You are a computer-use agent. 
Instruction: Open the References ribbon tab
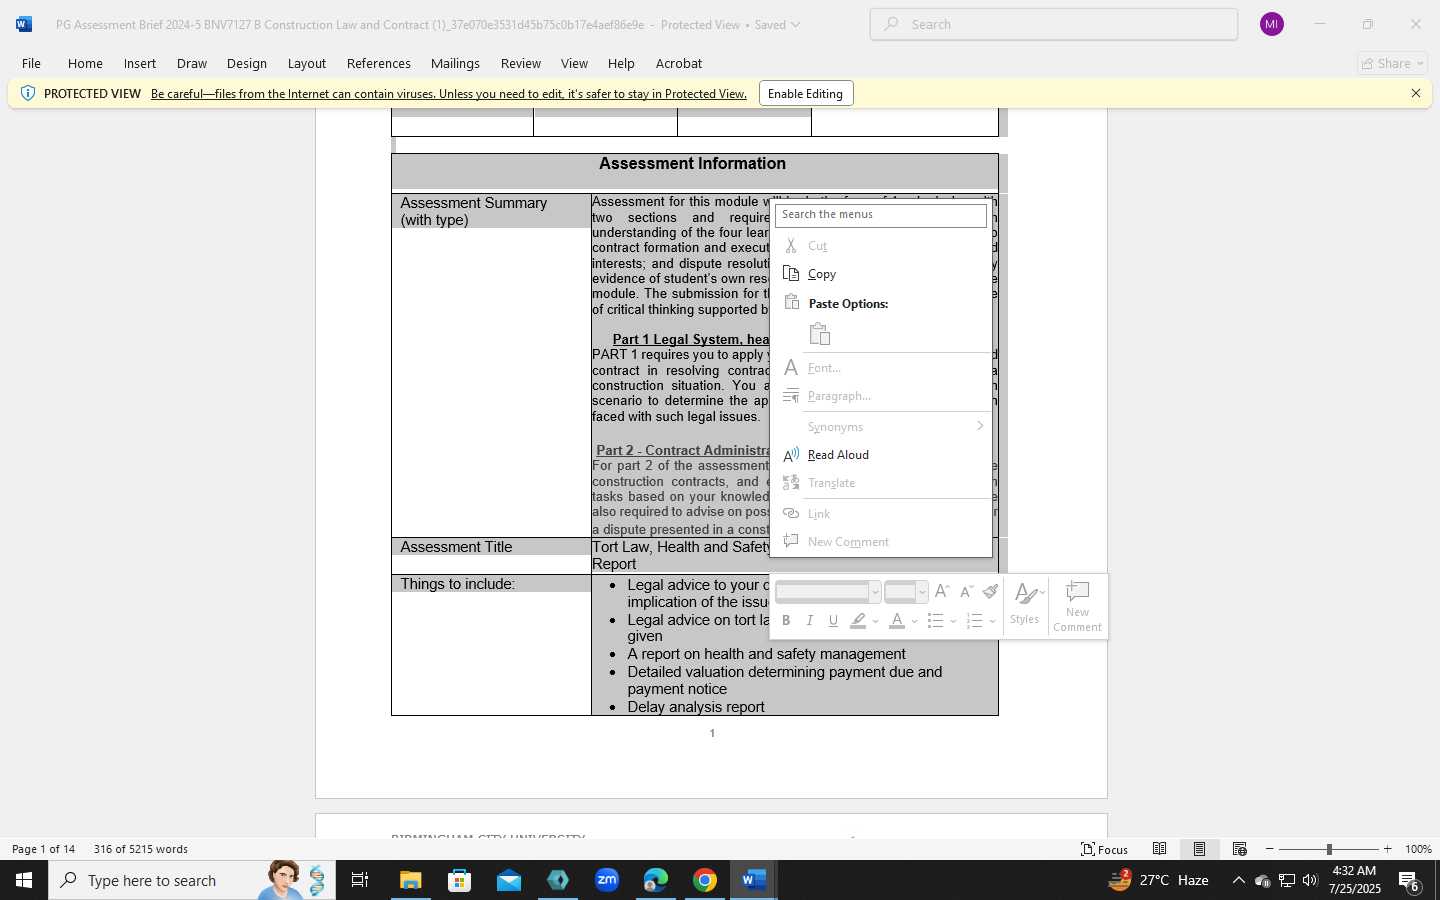378,63
